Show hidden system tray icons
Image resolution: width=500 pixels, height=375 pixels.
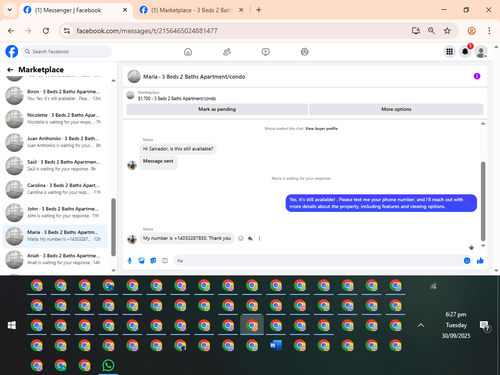[421, 325]
